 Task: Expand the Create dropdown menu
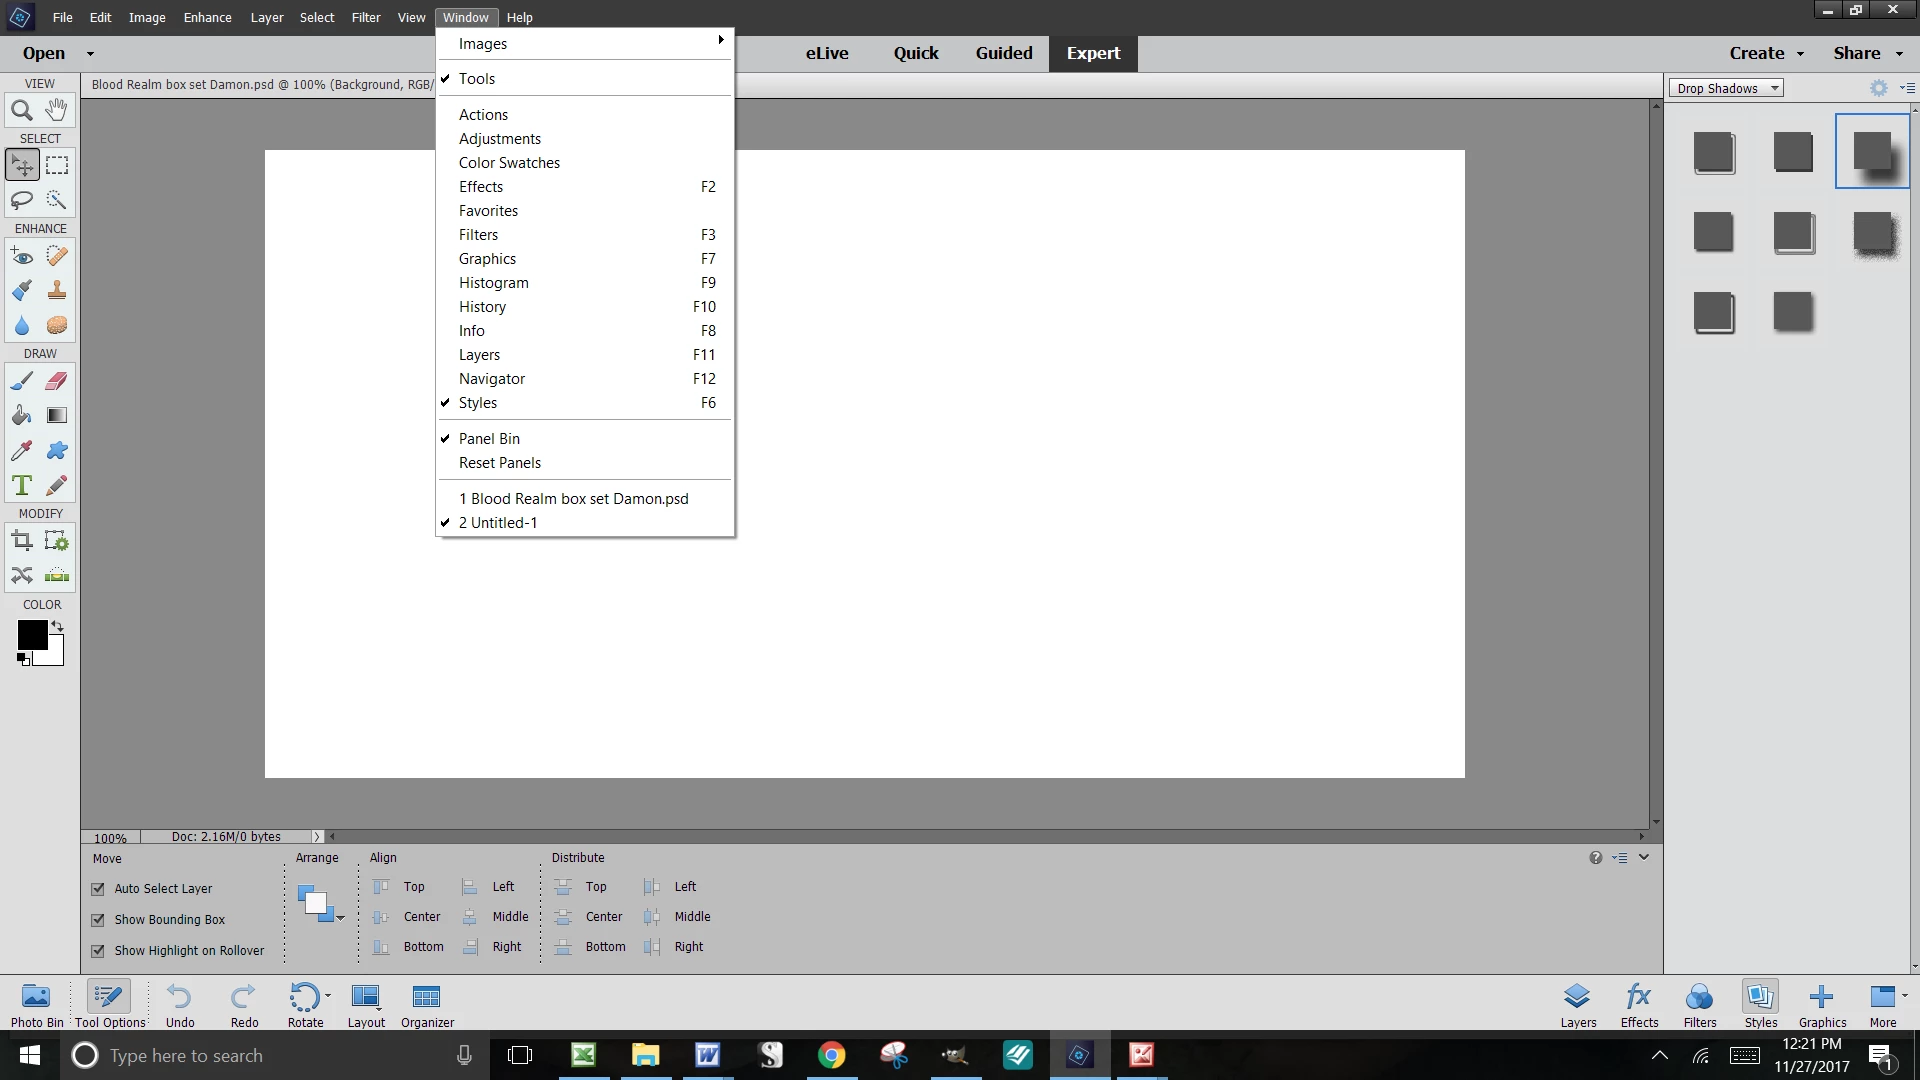tap(1766, 53)
